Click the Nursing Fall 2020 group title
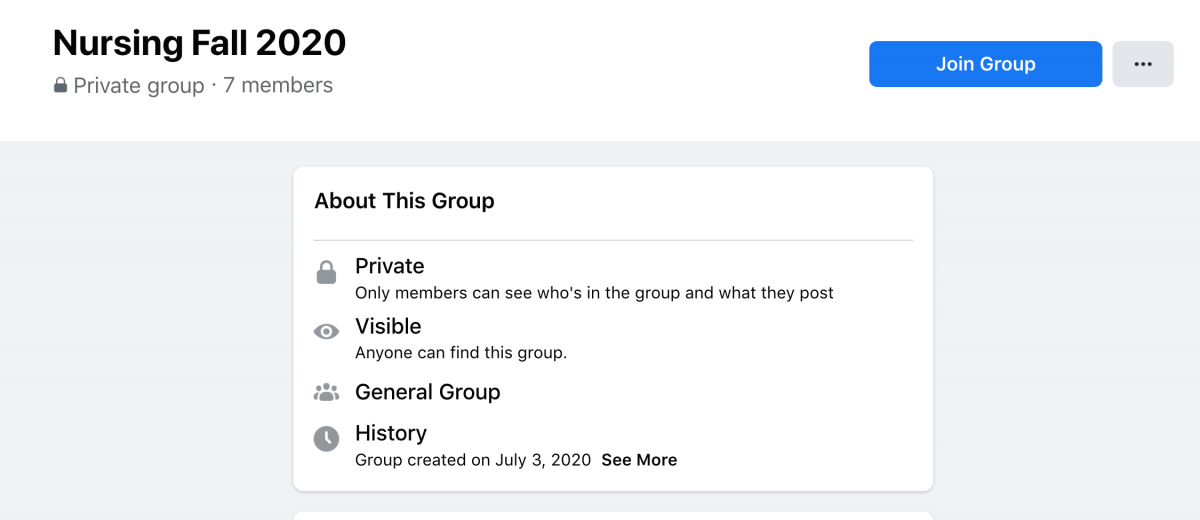Viewport: 1200px width, 520px height. (x=199, y=42)
